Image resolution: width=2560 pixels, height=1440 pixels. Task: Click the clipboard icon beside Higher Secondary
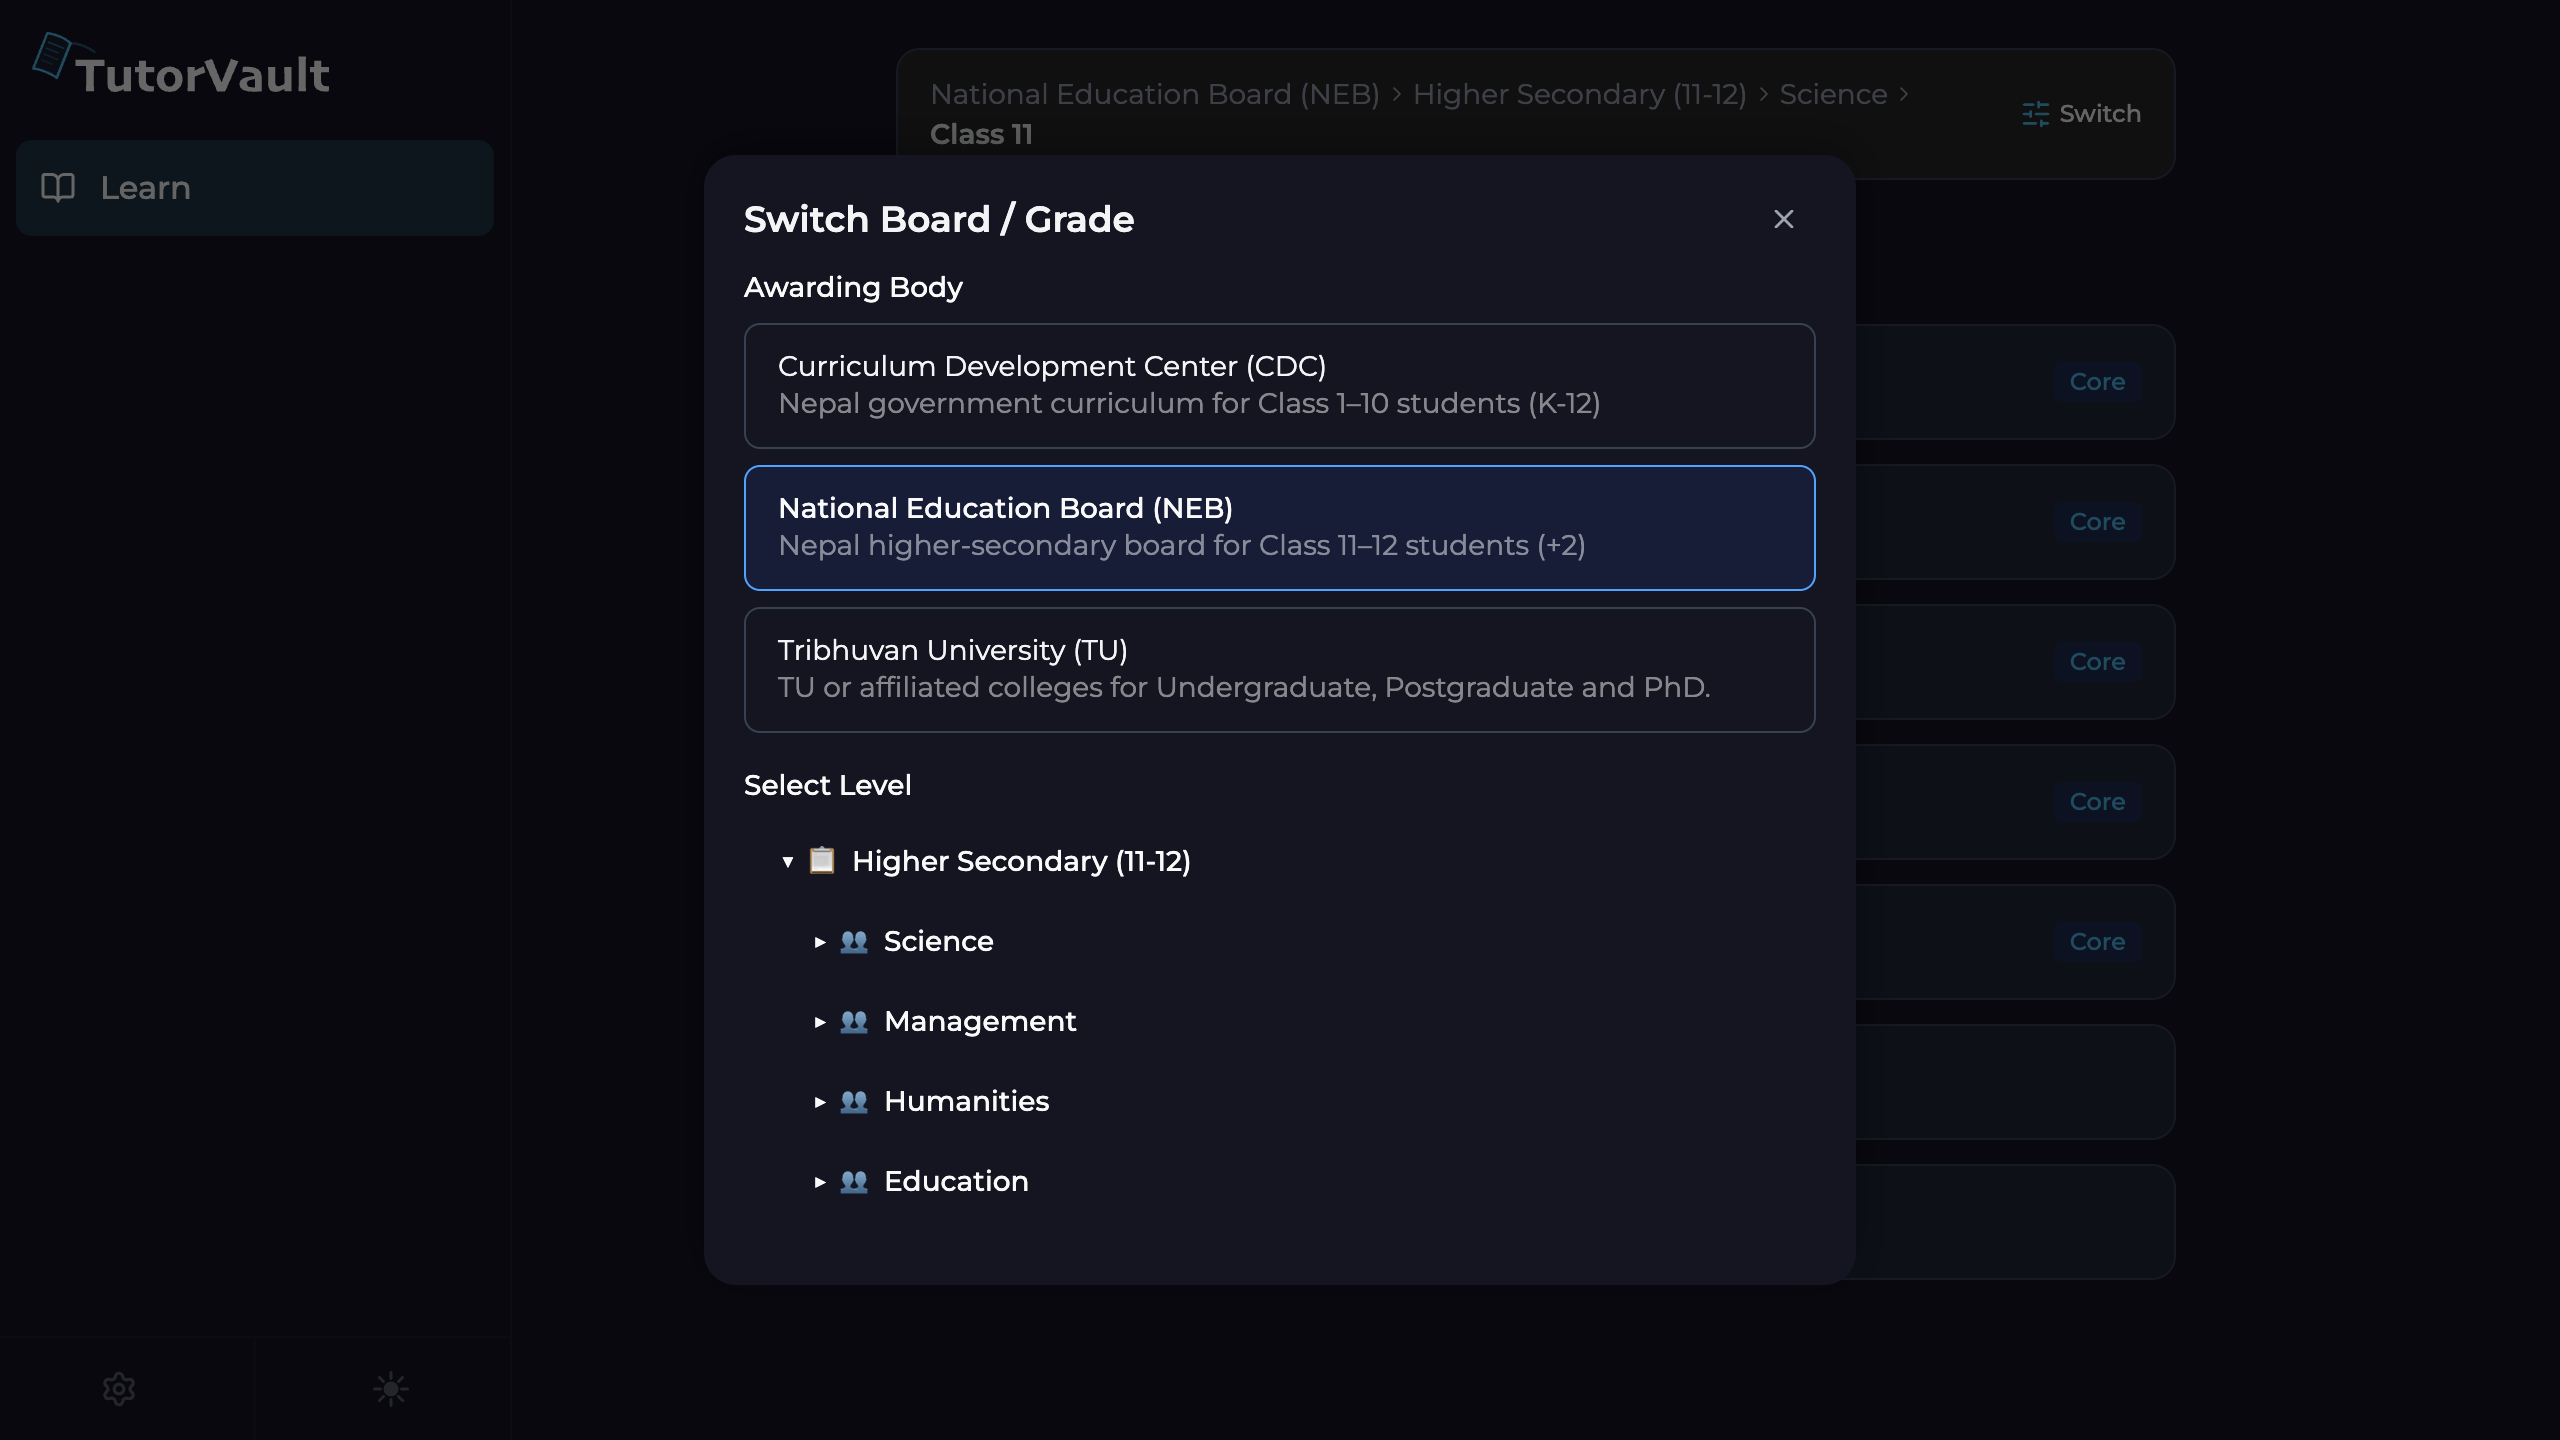coord(822,860)
